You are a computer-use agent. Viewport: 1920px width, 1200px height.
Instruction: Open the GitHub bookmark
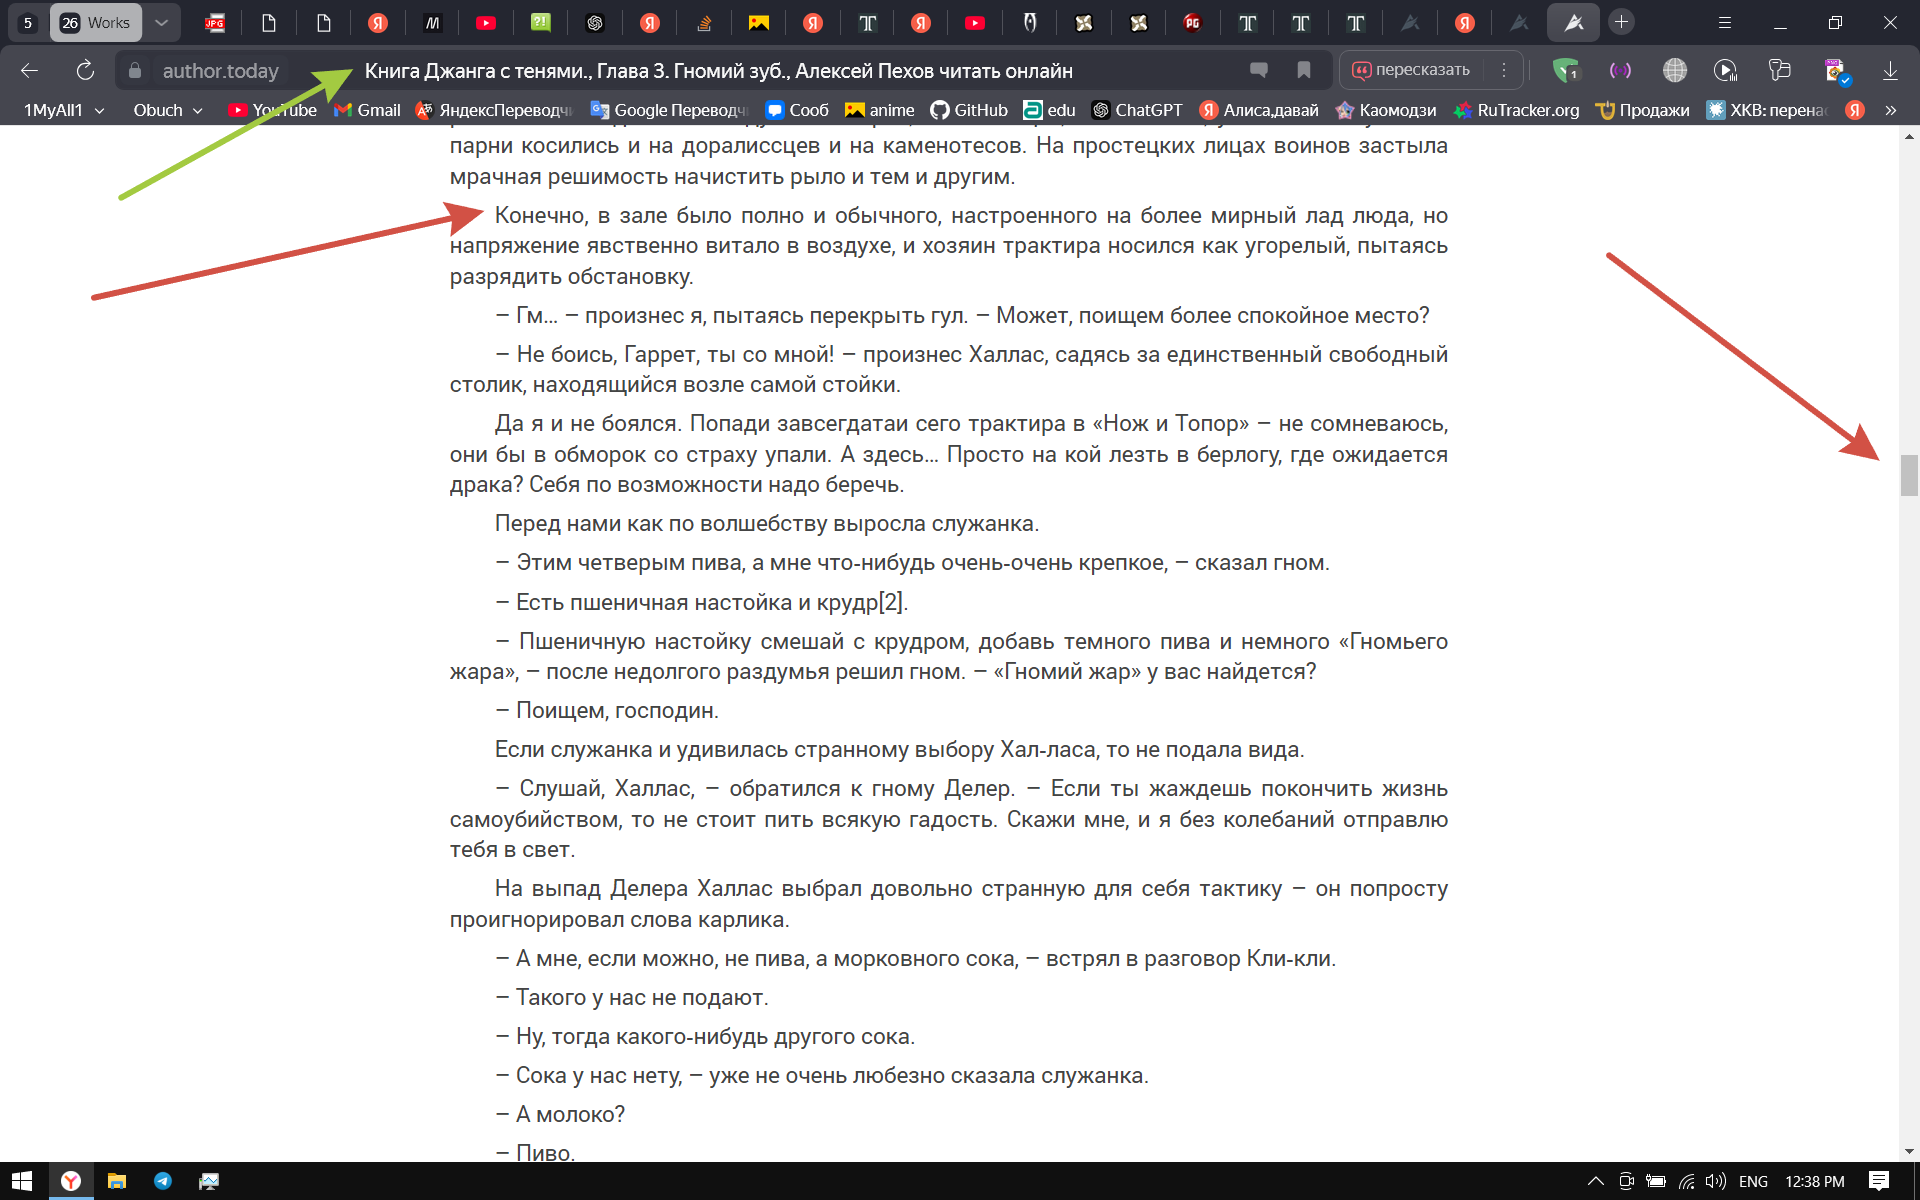pyautogui.click(x=969, y=110)
